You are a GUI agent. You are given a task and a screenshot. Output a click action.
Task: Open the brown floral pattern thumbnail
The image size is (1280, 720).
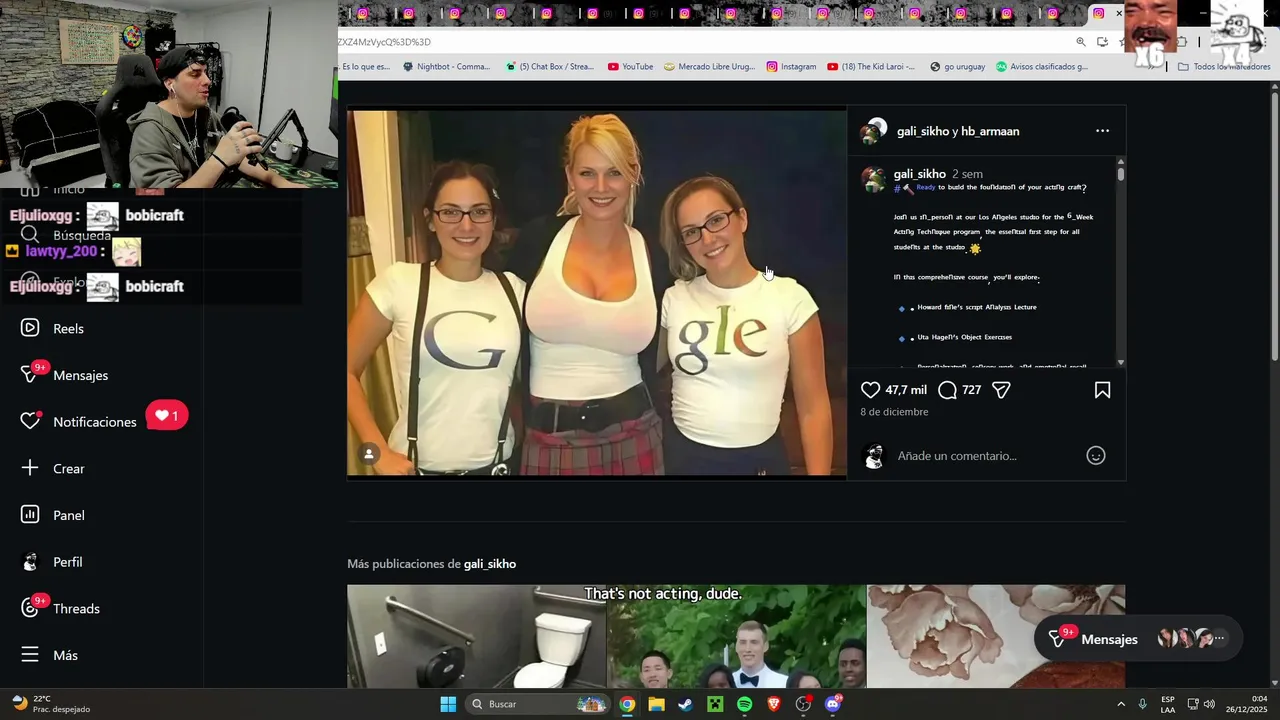pos(996,636)
